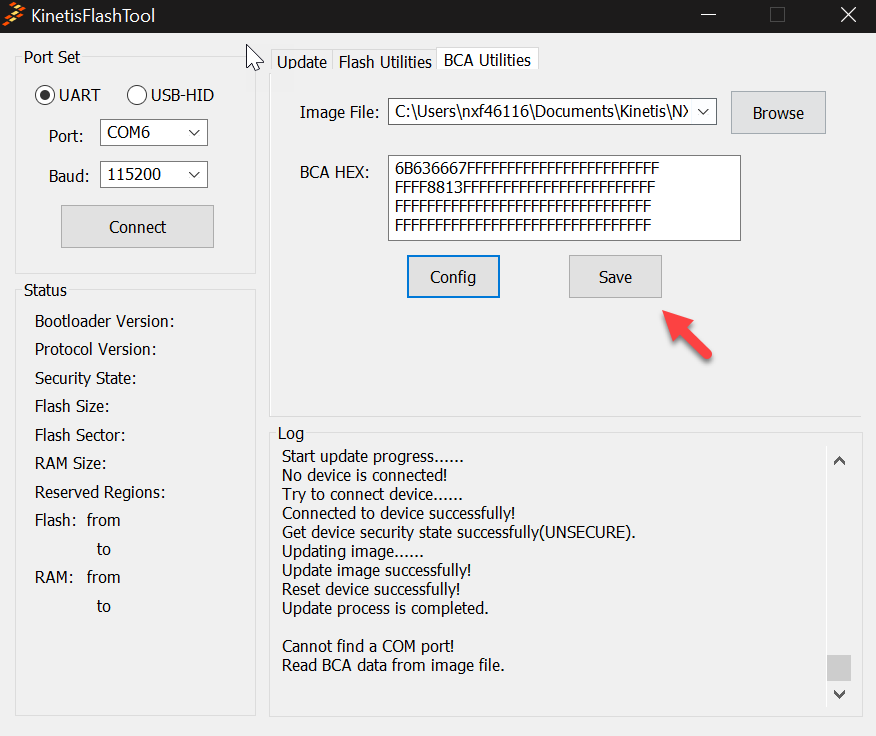Switch to the Update tab

[x=302, y=61]
